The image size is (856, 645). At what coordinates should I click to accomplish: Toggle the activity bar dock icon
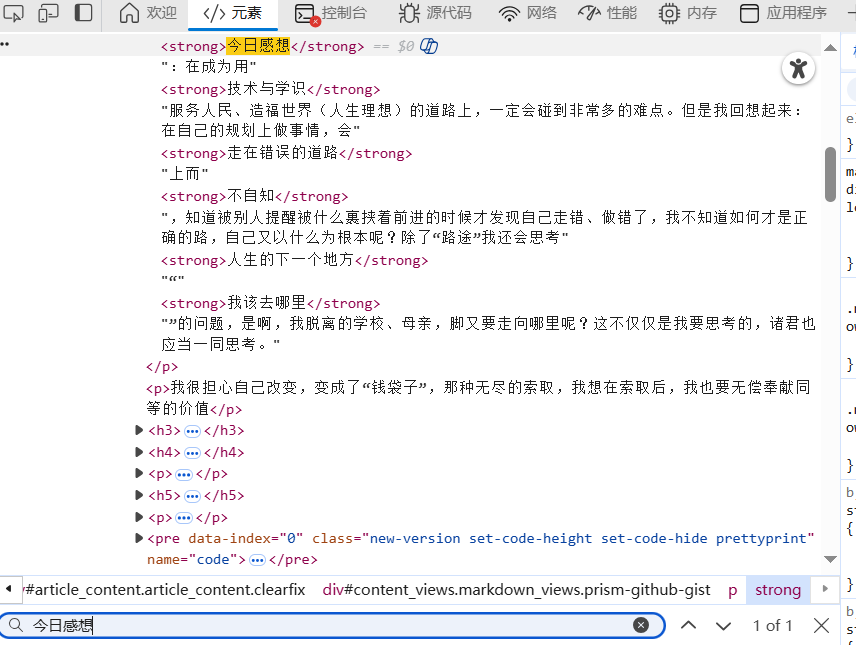tap(83, 13)
